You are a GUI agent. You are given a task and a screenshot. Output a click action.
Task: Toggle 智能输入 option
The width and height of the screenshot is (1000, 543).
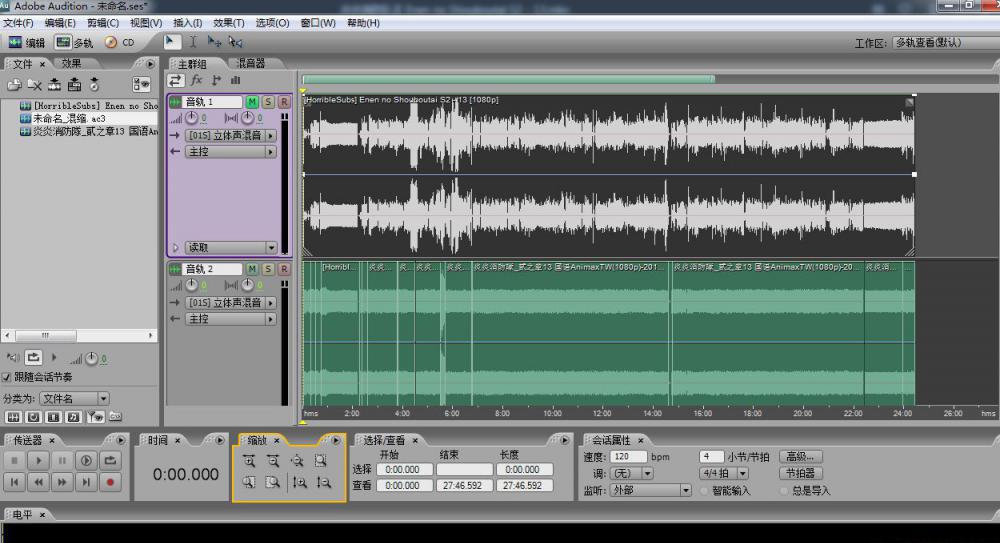point(703,491)
